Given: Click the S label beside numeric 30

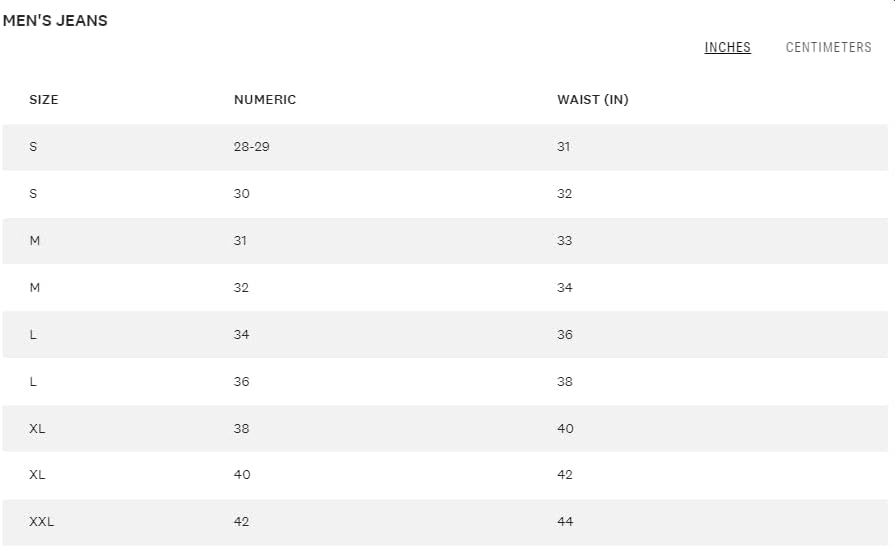Looking at the screenshot, I should (x=33, y=194).
